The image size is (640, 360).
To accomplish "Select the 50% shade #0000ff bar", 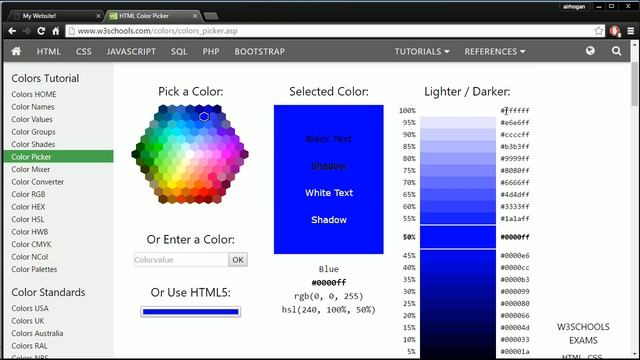I will point(458,237).
